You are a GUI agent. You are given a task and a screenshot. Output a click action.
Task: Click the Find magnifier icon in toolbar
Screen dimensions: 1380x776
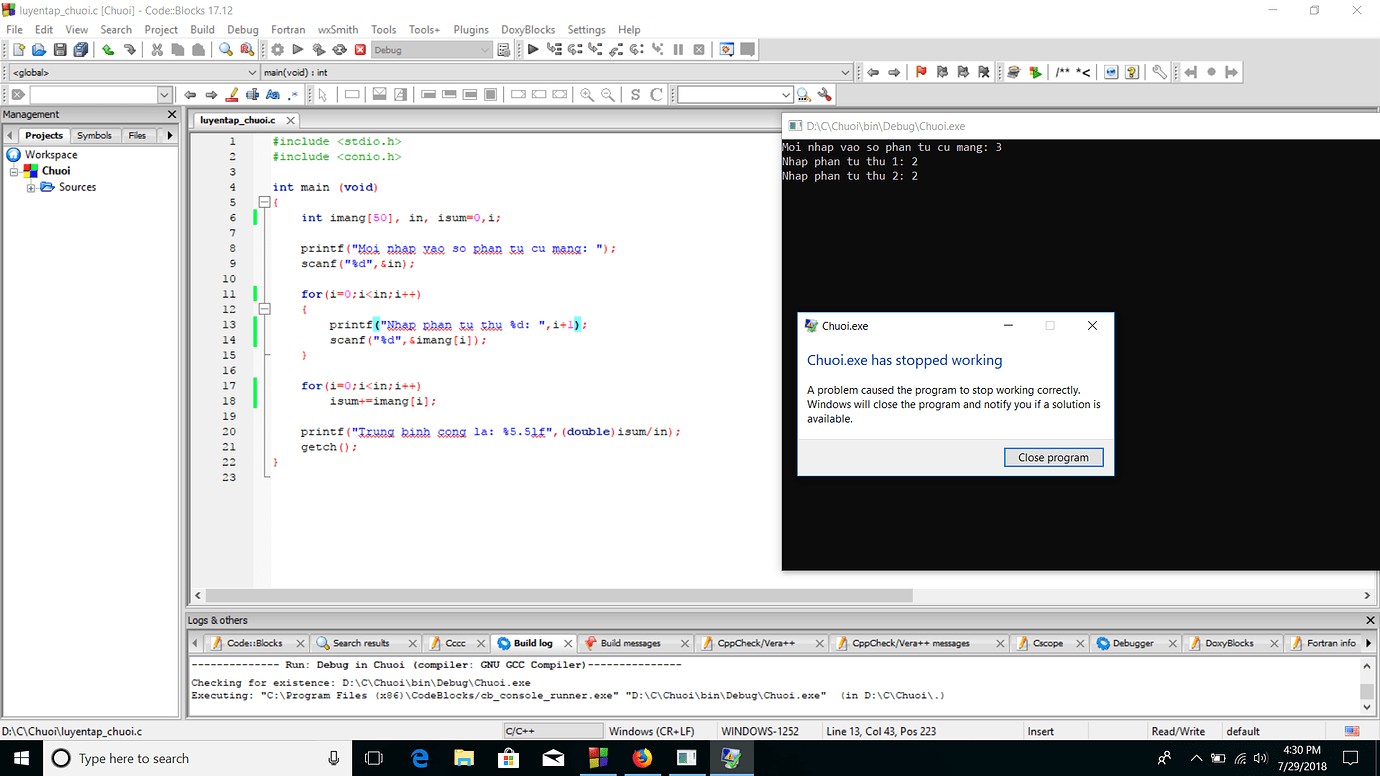click(x=226, y=50)
